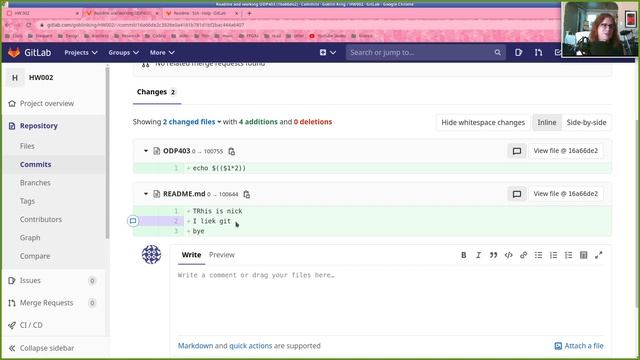Insert code formatting in comment

(509, 255)
